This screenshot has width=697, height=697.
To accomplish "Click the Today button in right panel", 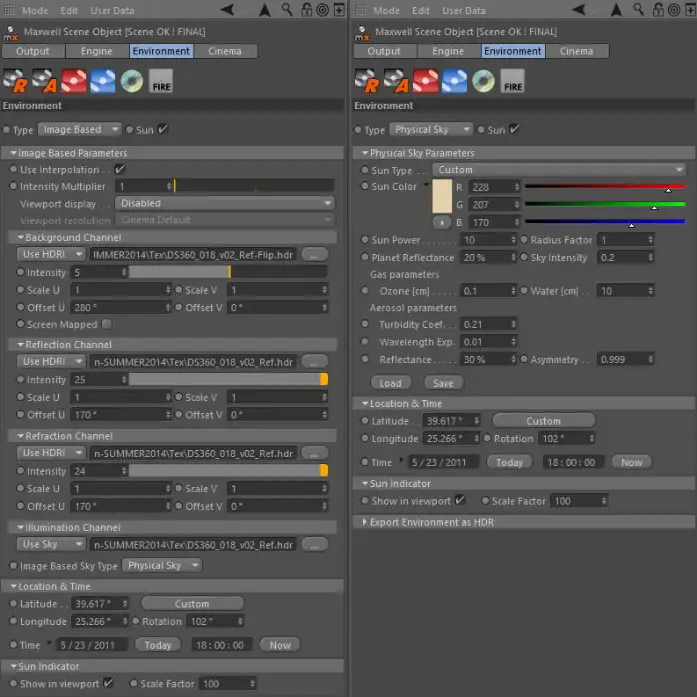I will coord(509,462).
